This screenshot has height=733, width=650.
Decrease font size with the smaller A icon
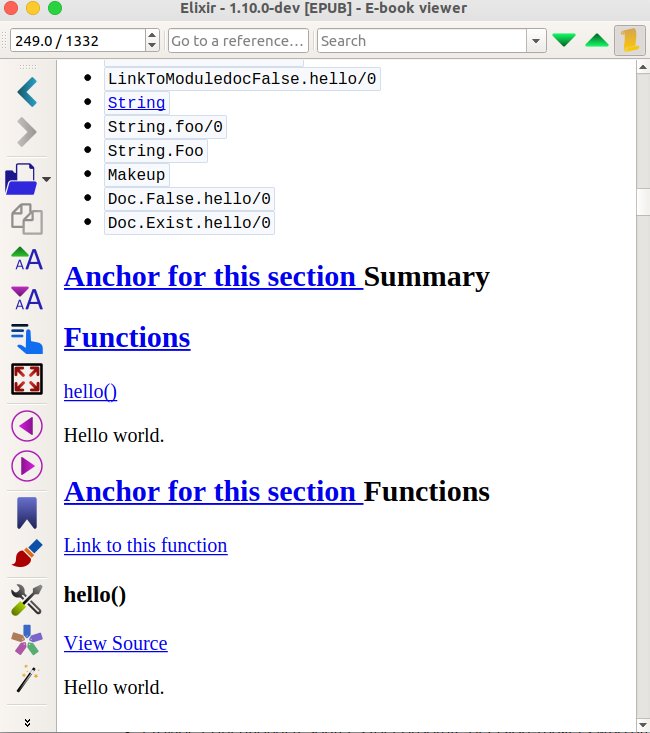tap(27, 299)
